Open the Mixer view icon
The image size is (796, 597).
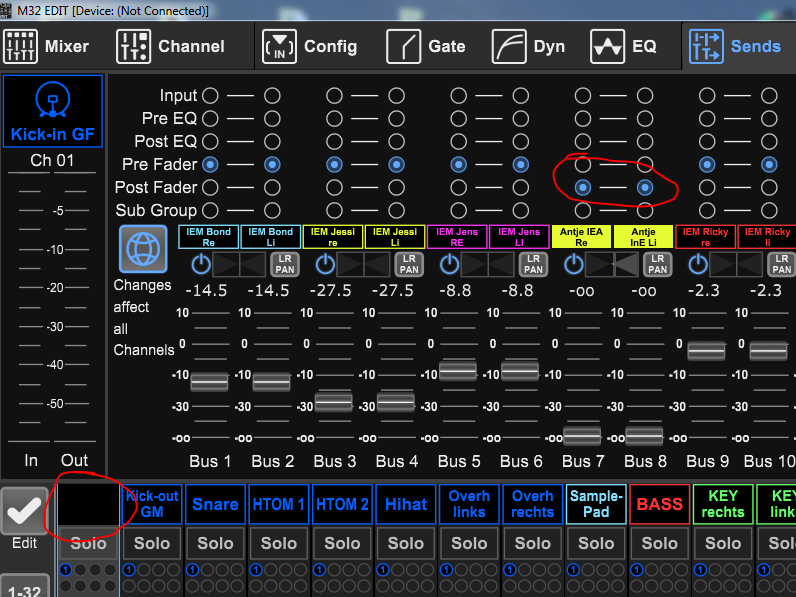(20, 46)
